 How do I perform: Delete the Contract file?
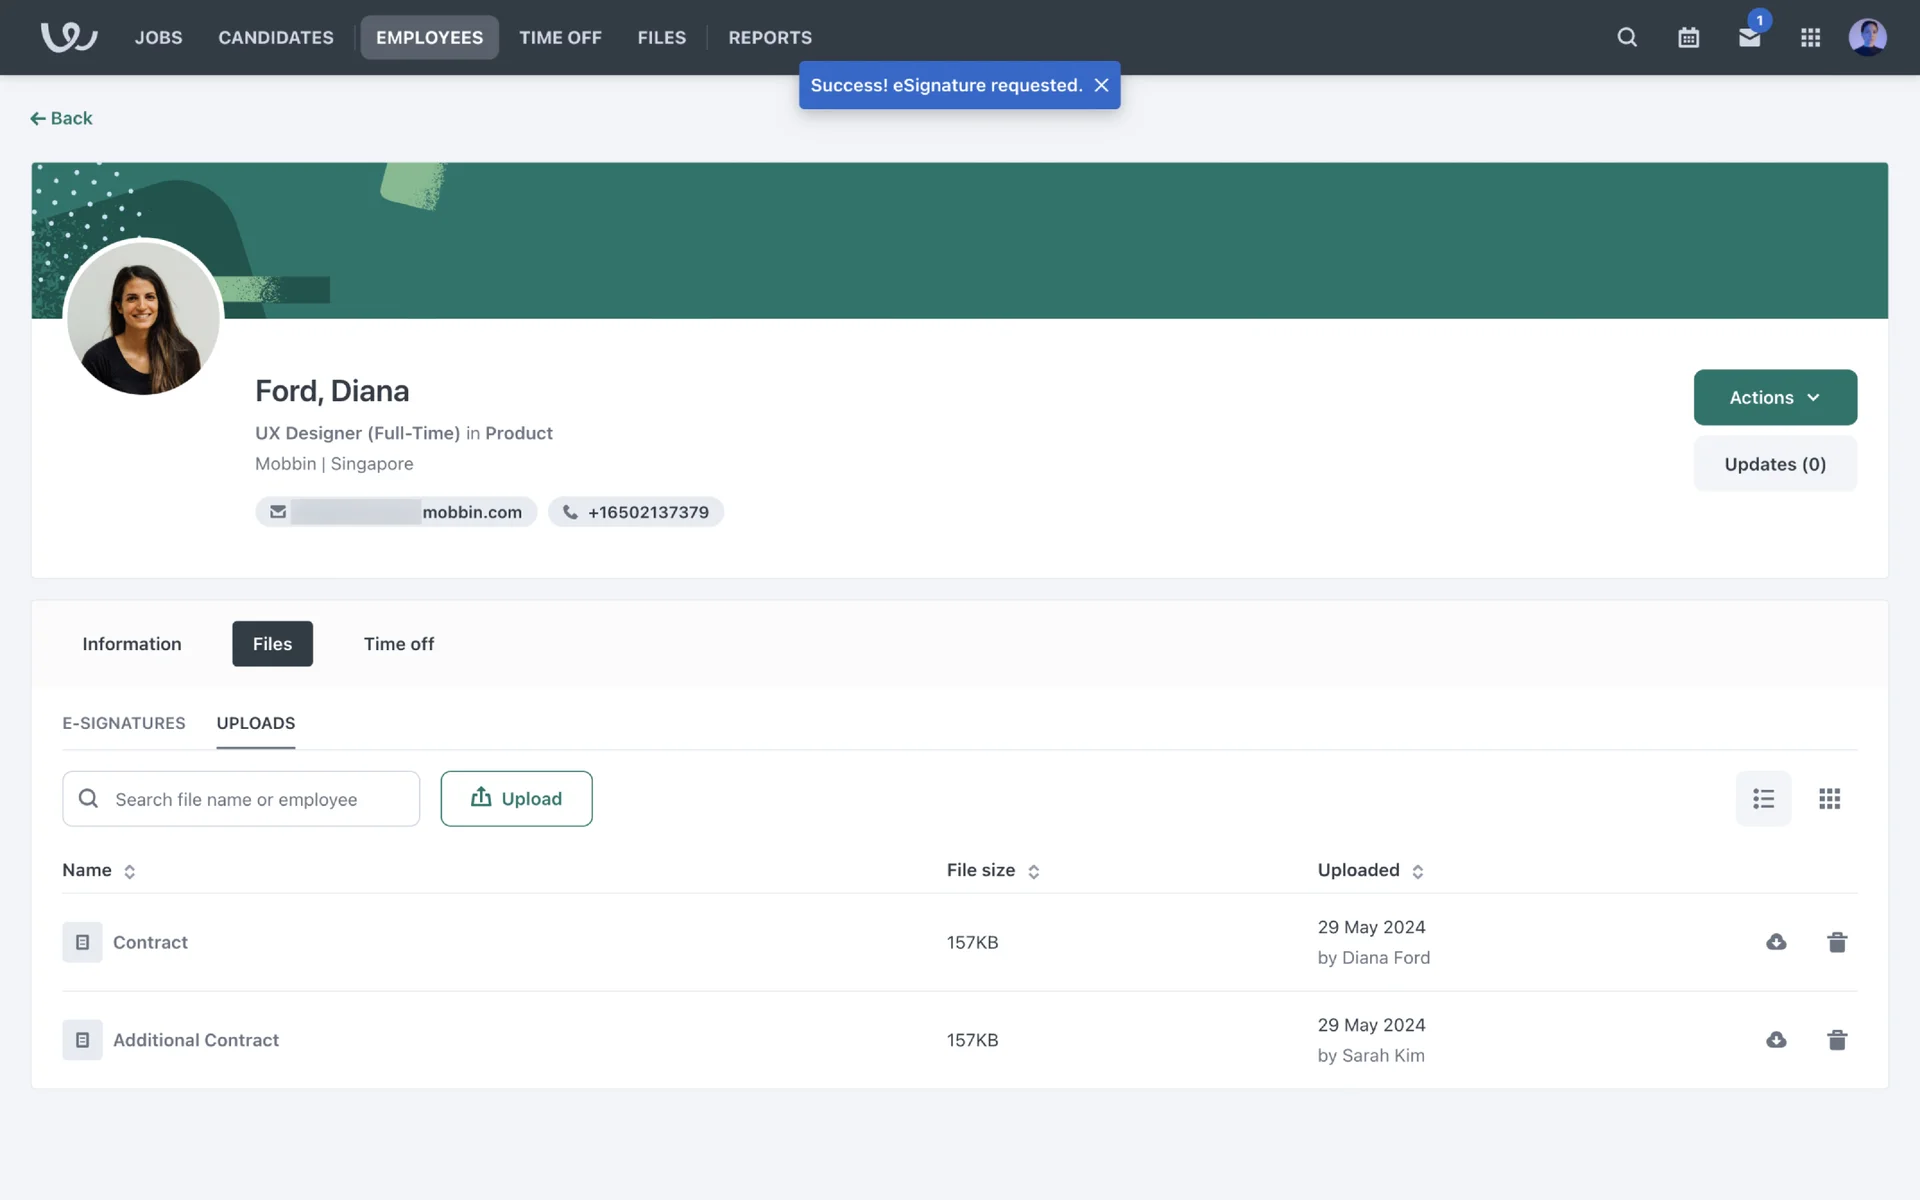click(1837, 942)
